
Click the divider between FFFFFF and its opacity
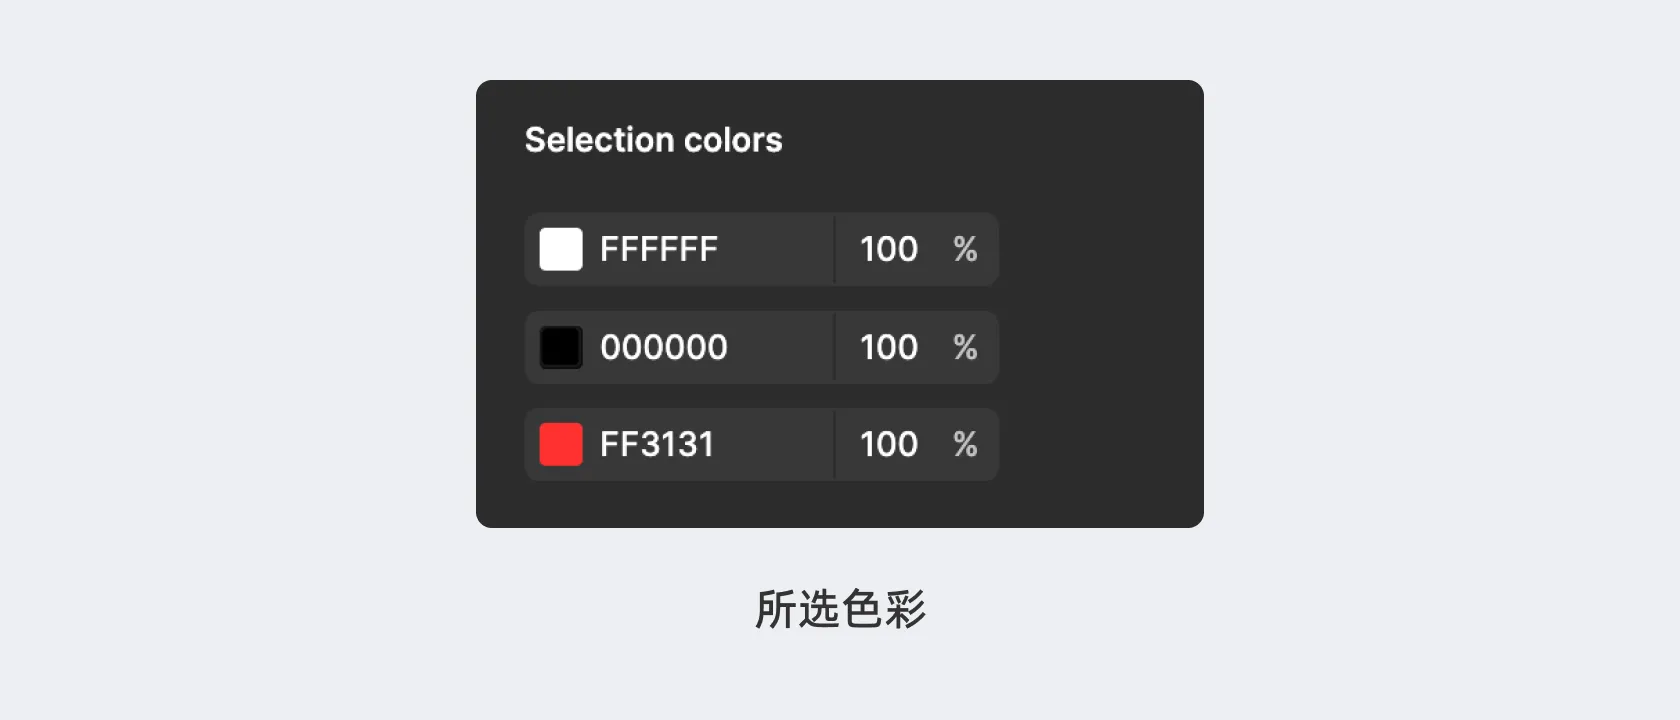834,249
